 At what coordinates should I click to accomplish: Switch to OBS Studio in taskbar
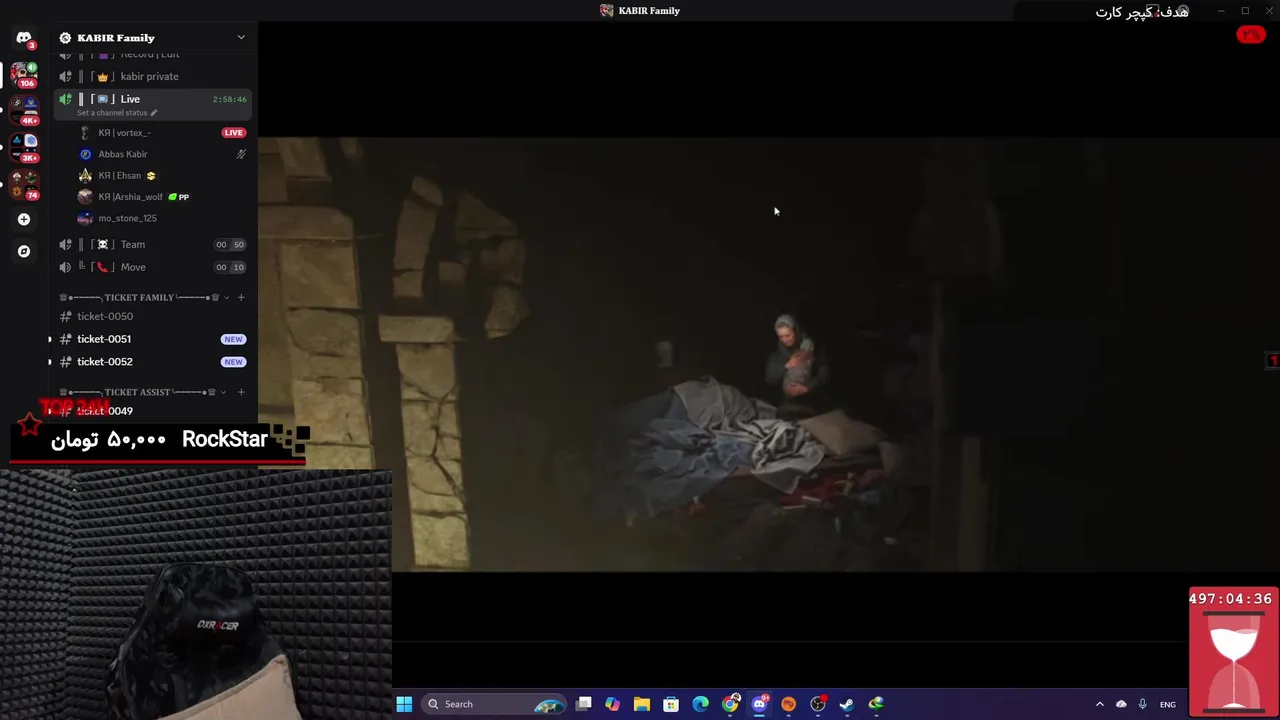tap(818, 704)
